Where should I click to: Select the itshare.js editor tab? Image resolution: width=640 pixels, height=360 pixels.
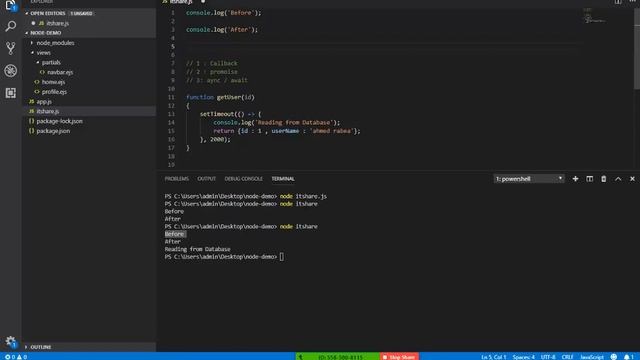pos(181,2)
